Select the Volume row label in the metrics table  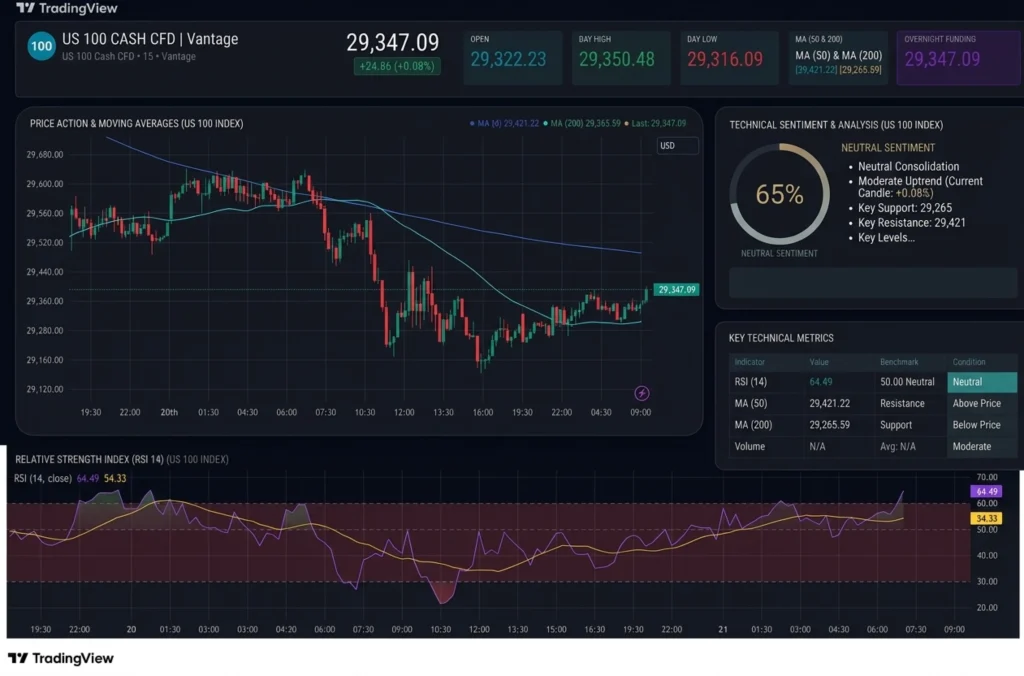point(750,447)
